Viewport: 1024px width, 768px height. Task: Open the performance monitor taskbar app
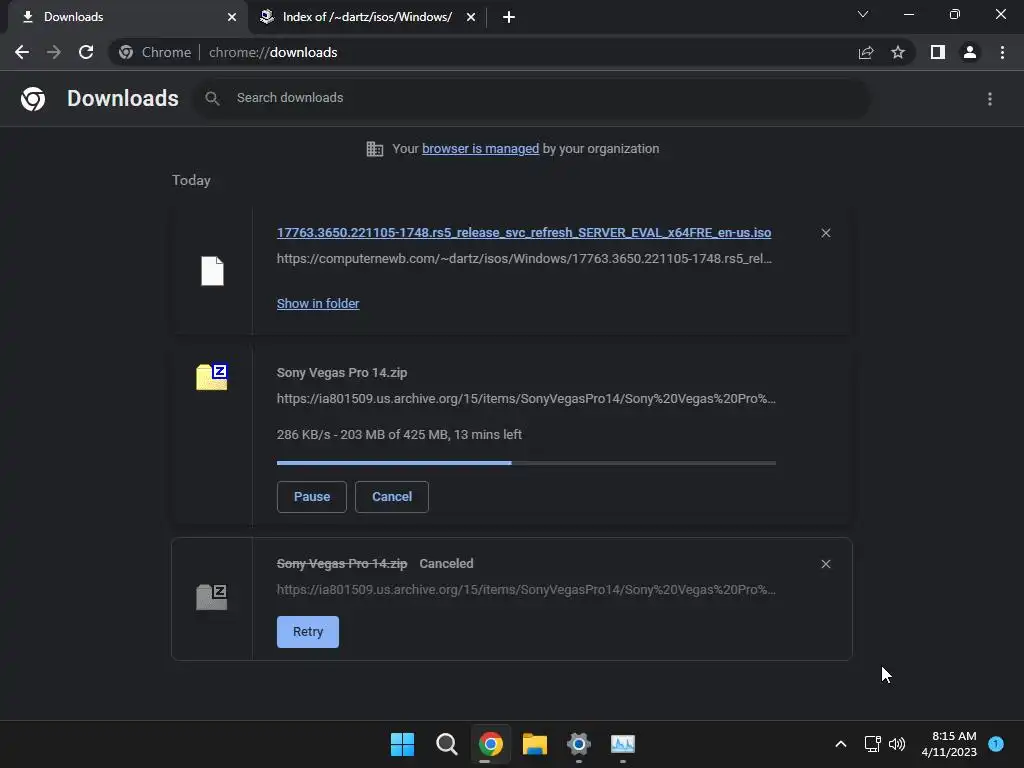click(x=622, y=744)
